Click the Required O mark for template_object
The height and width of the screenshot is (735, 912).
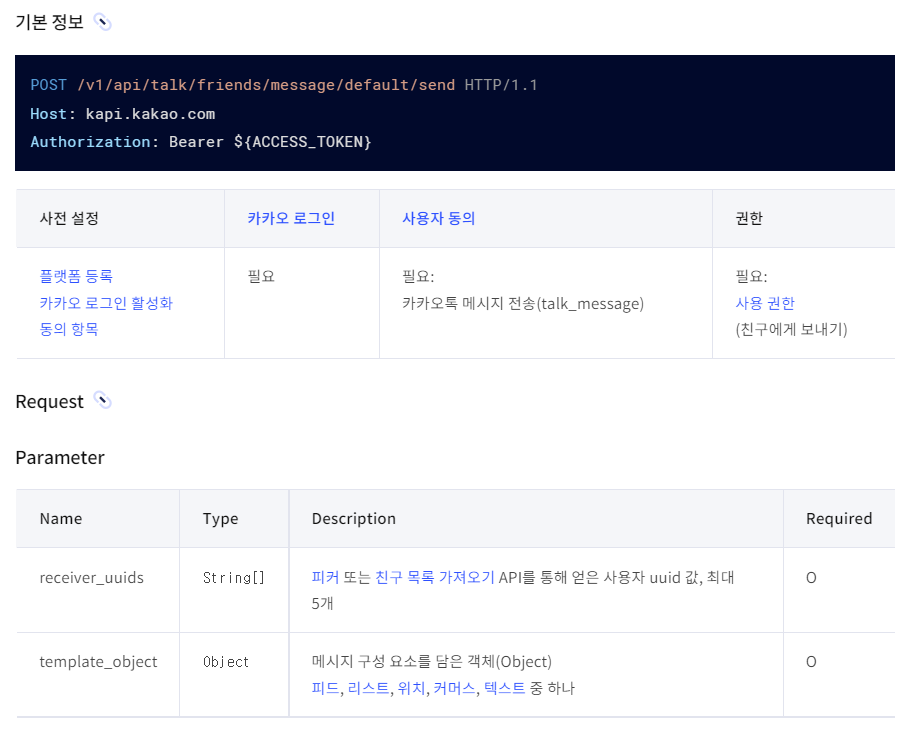tap(811, 662)
